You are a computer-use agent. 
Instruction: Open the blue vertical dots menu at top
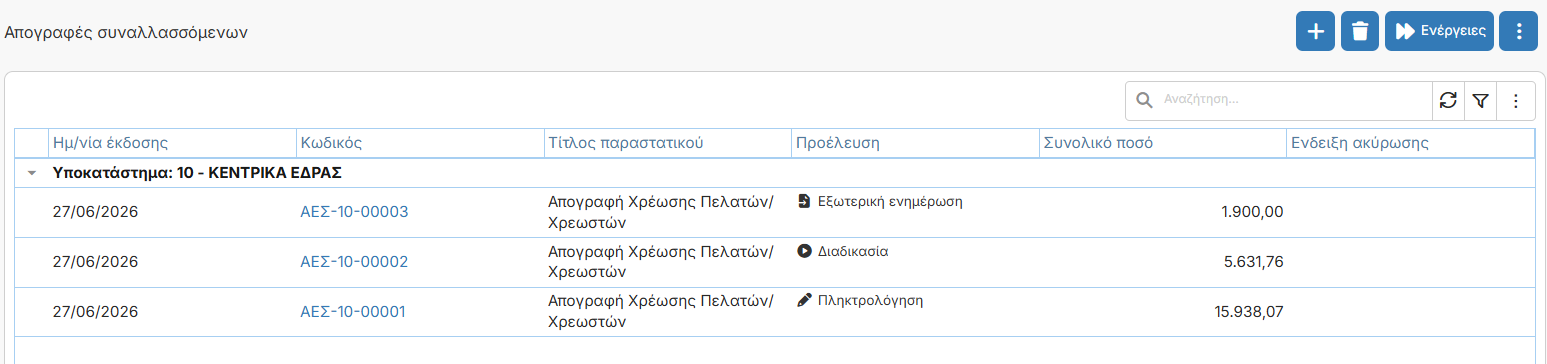(1519, 31)
